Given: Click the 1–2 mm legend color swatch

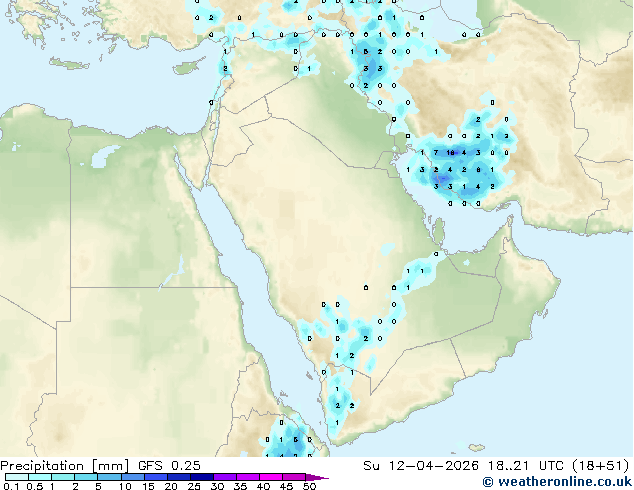Looking at the screenshot, I should (63, 477).
